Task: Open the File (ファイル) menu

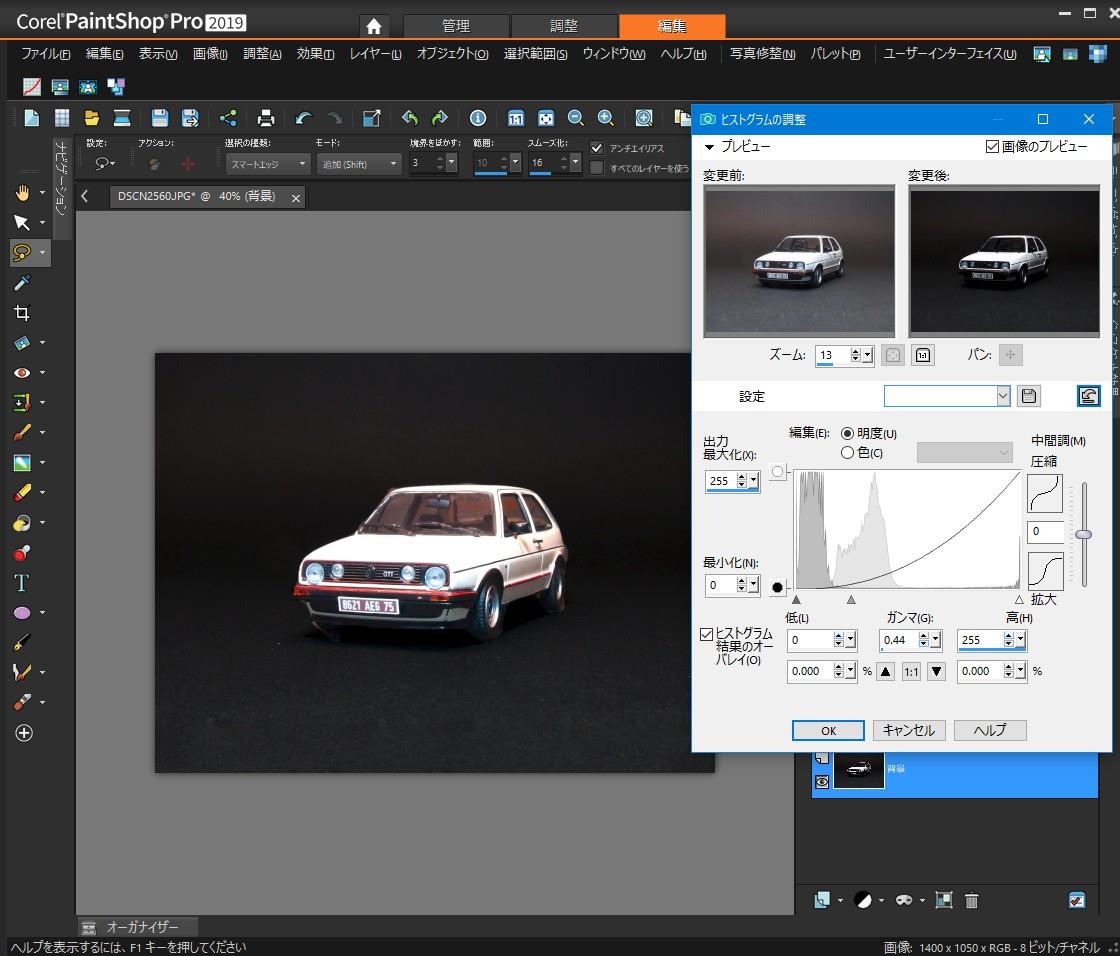Action: (x=45, y=54)
